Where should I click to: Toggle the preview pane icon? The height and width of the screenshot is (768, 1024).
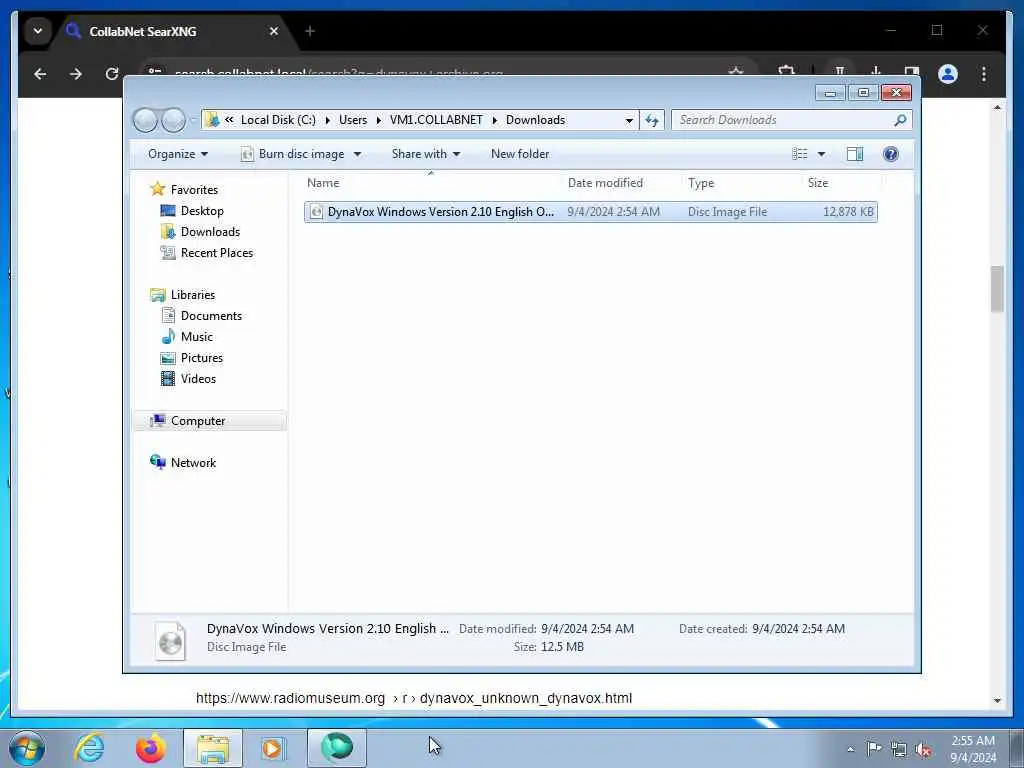click(x=855, y=154)
